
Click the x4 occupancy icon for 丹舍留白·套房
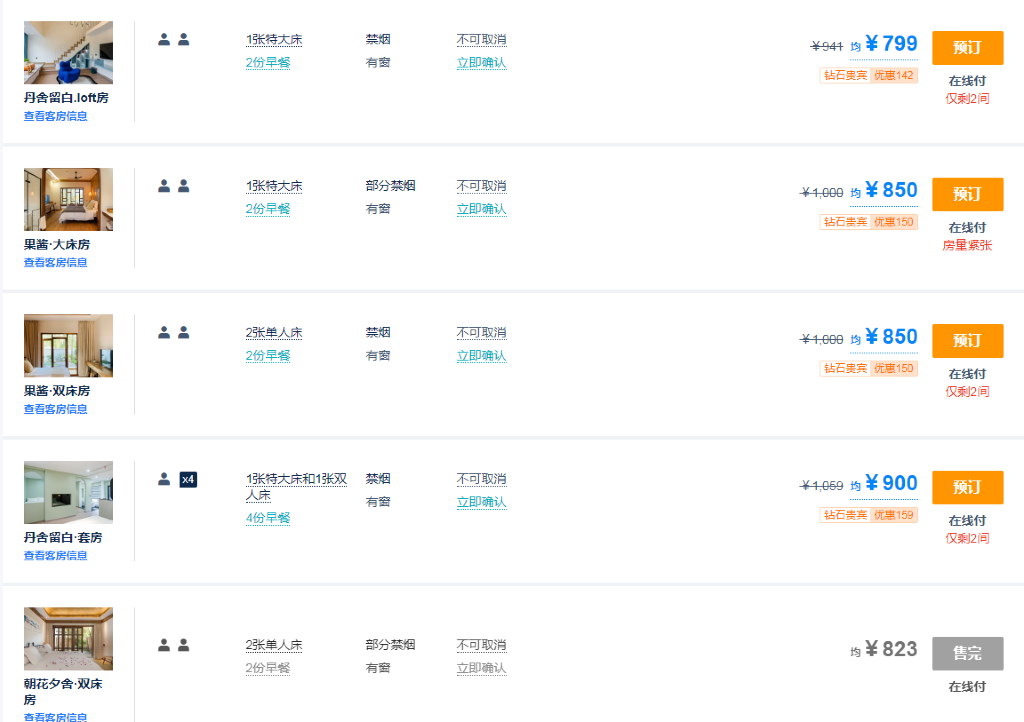188,480
